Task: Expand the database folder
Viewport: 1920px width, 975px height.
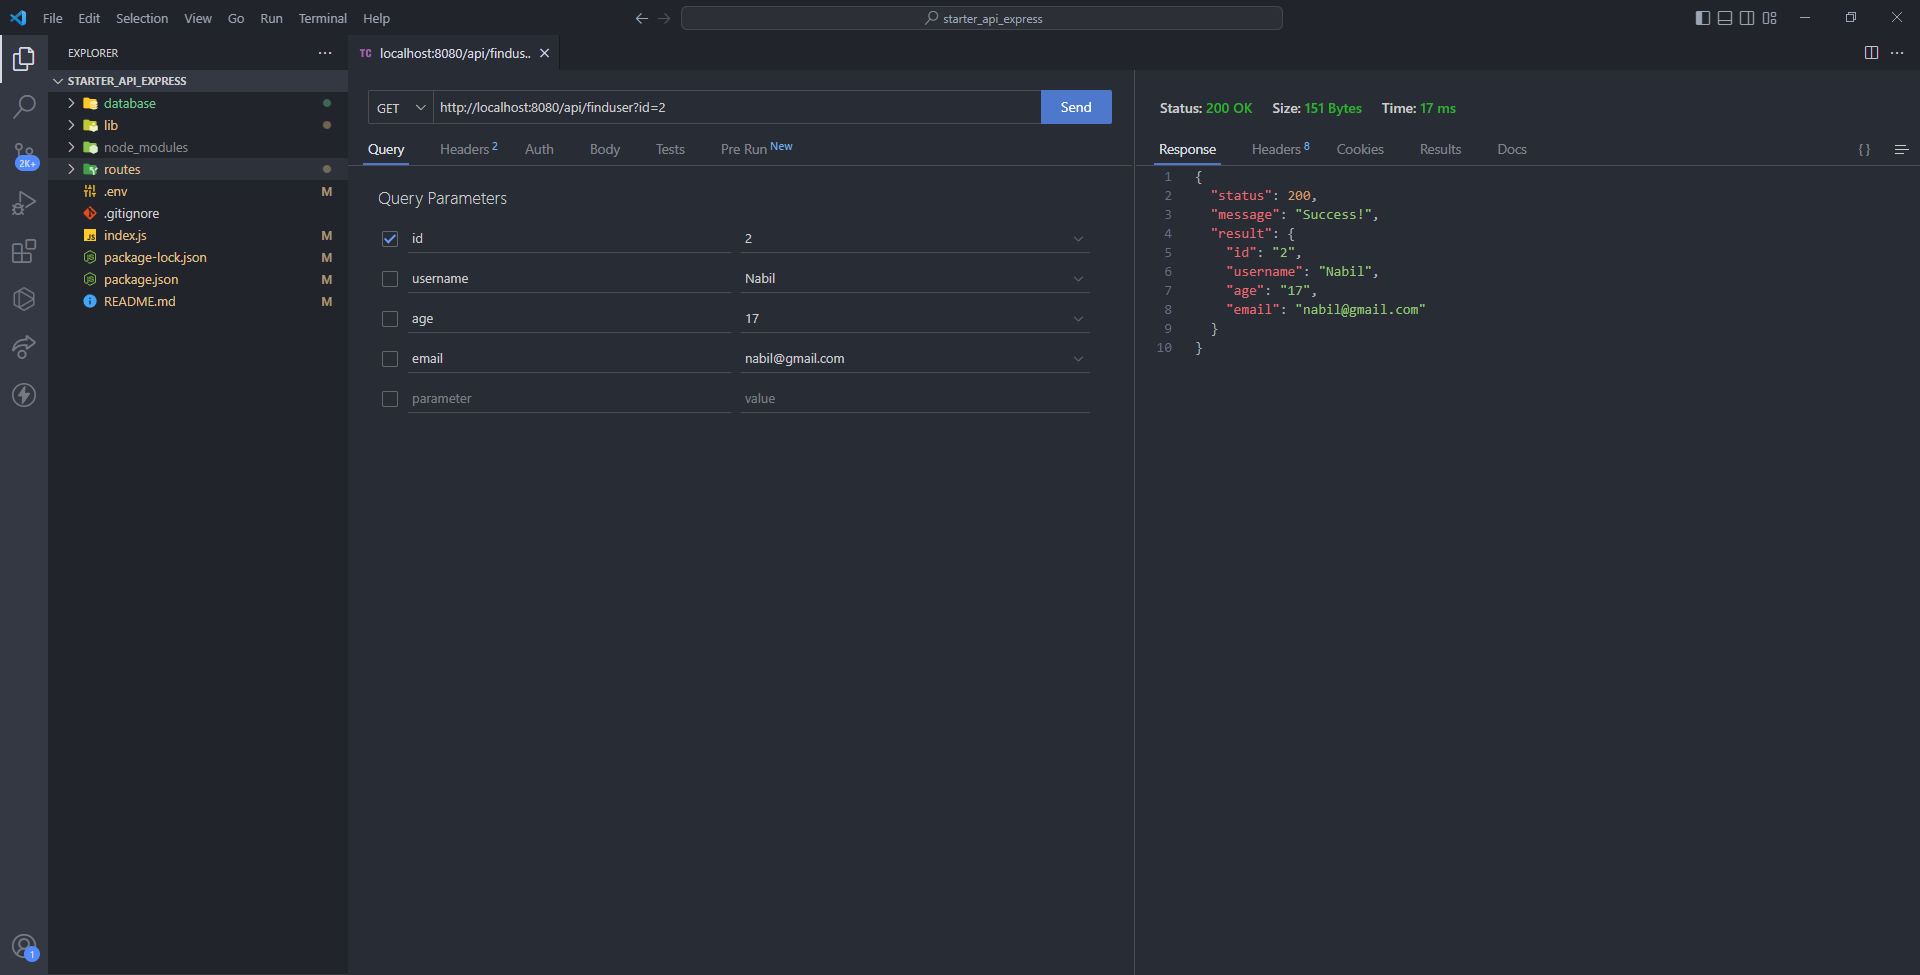Action: point(198,103)
